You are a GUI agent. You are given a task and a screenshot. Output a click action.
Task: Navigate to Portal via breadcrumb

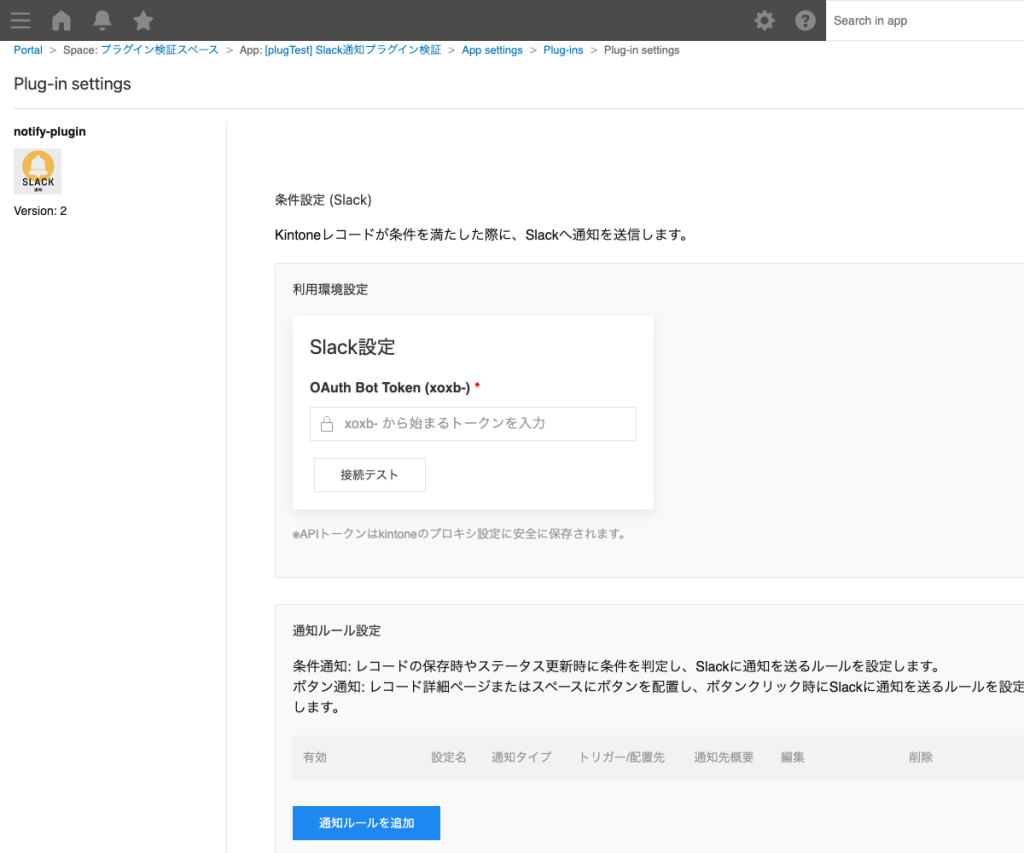coord(27,50)
